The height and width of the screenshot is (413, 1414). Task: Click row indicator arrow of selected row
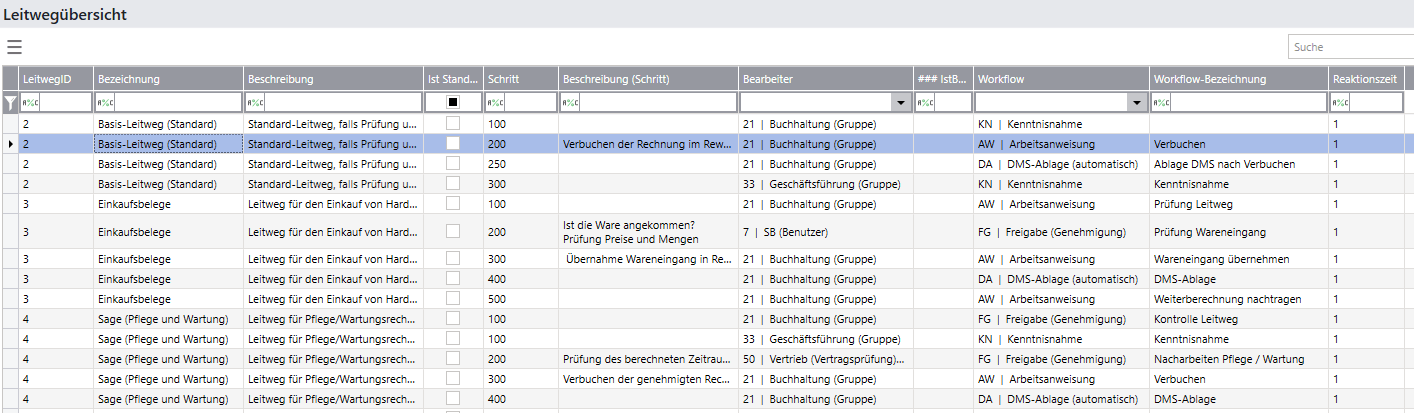point(10,144)
